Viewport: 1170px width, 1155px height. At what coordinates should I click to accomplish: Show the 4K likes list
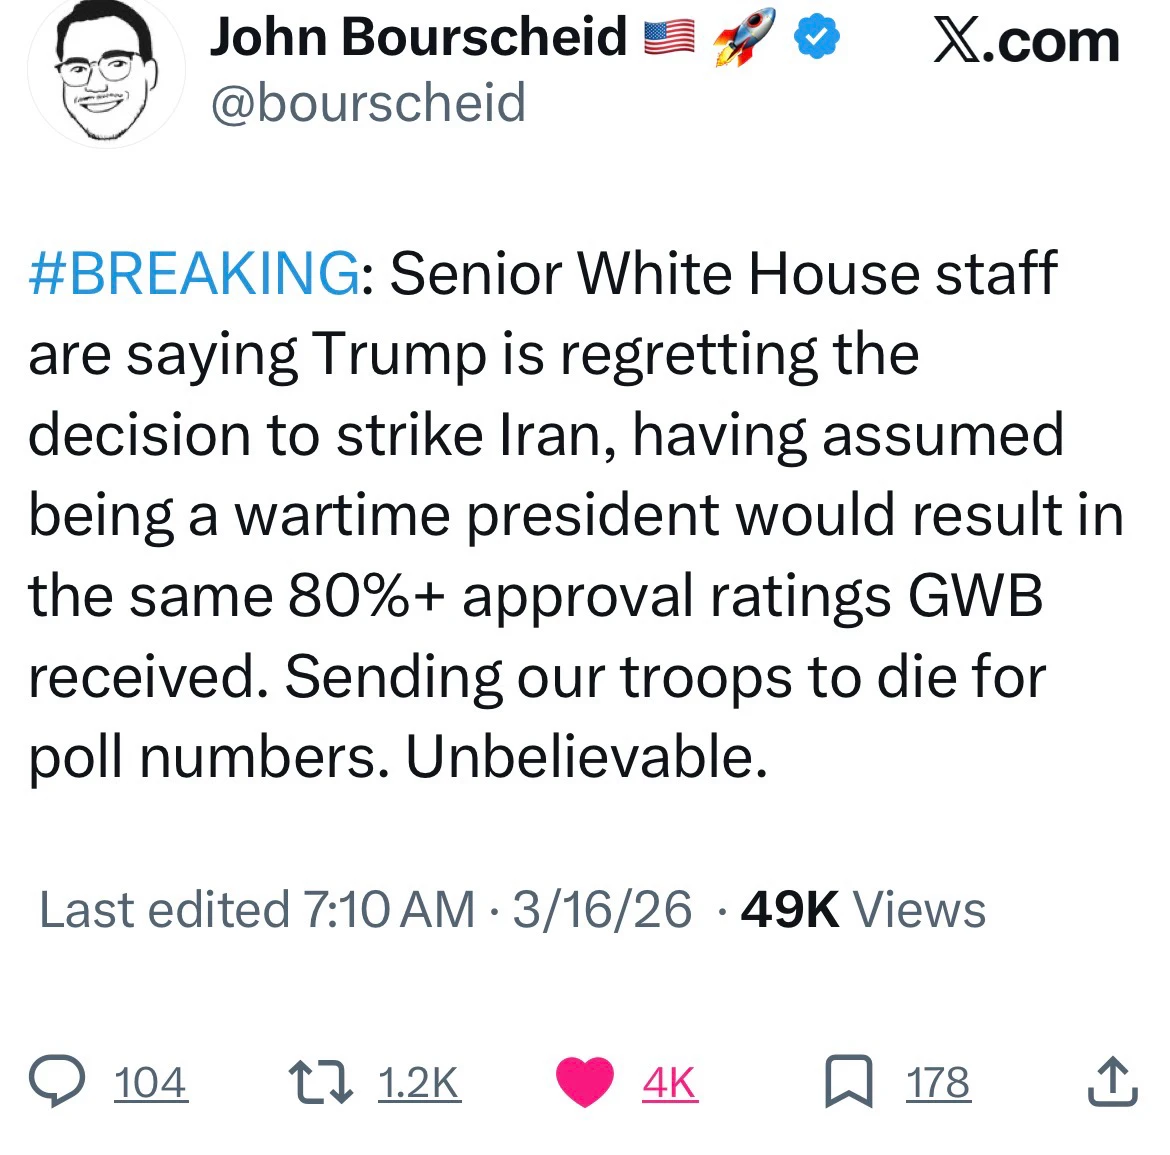(669, 1083)
